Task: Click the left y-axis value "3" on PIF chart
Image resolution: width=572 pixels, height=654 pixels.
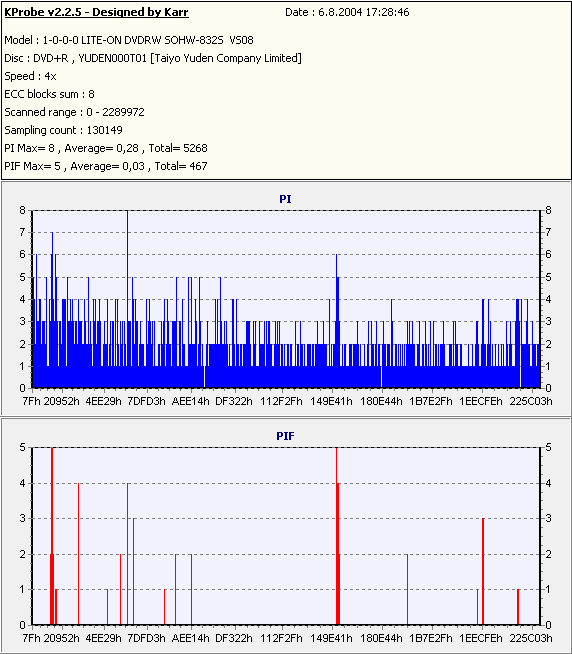Action: pos(23,518)
